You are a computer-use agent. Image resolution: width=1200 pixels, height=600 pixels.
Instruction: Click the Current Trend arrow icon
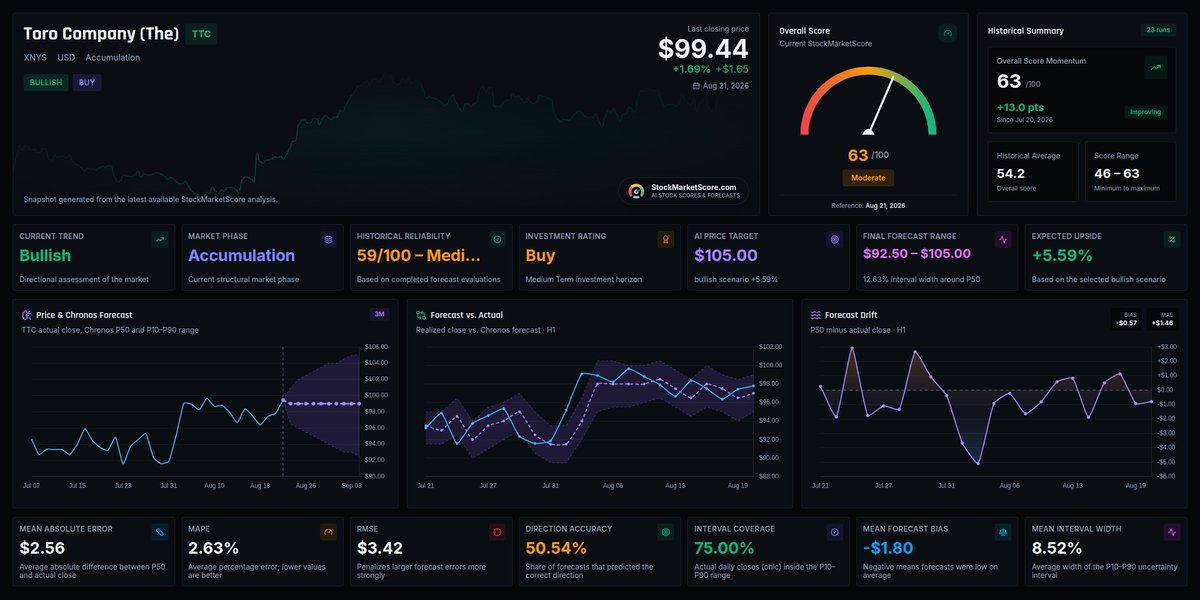point(159,240)
